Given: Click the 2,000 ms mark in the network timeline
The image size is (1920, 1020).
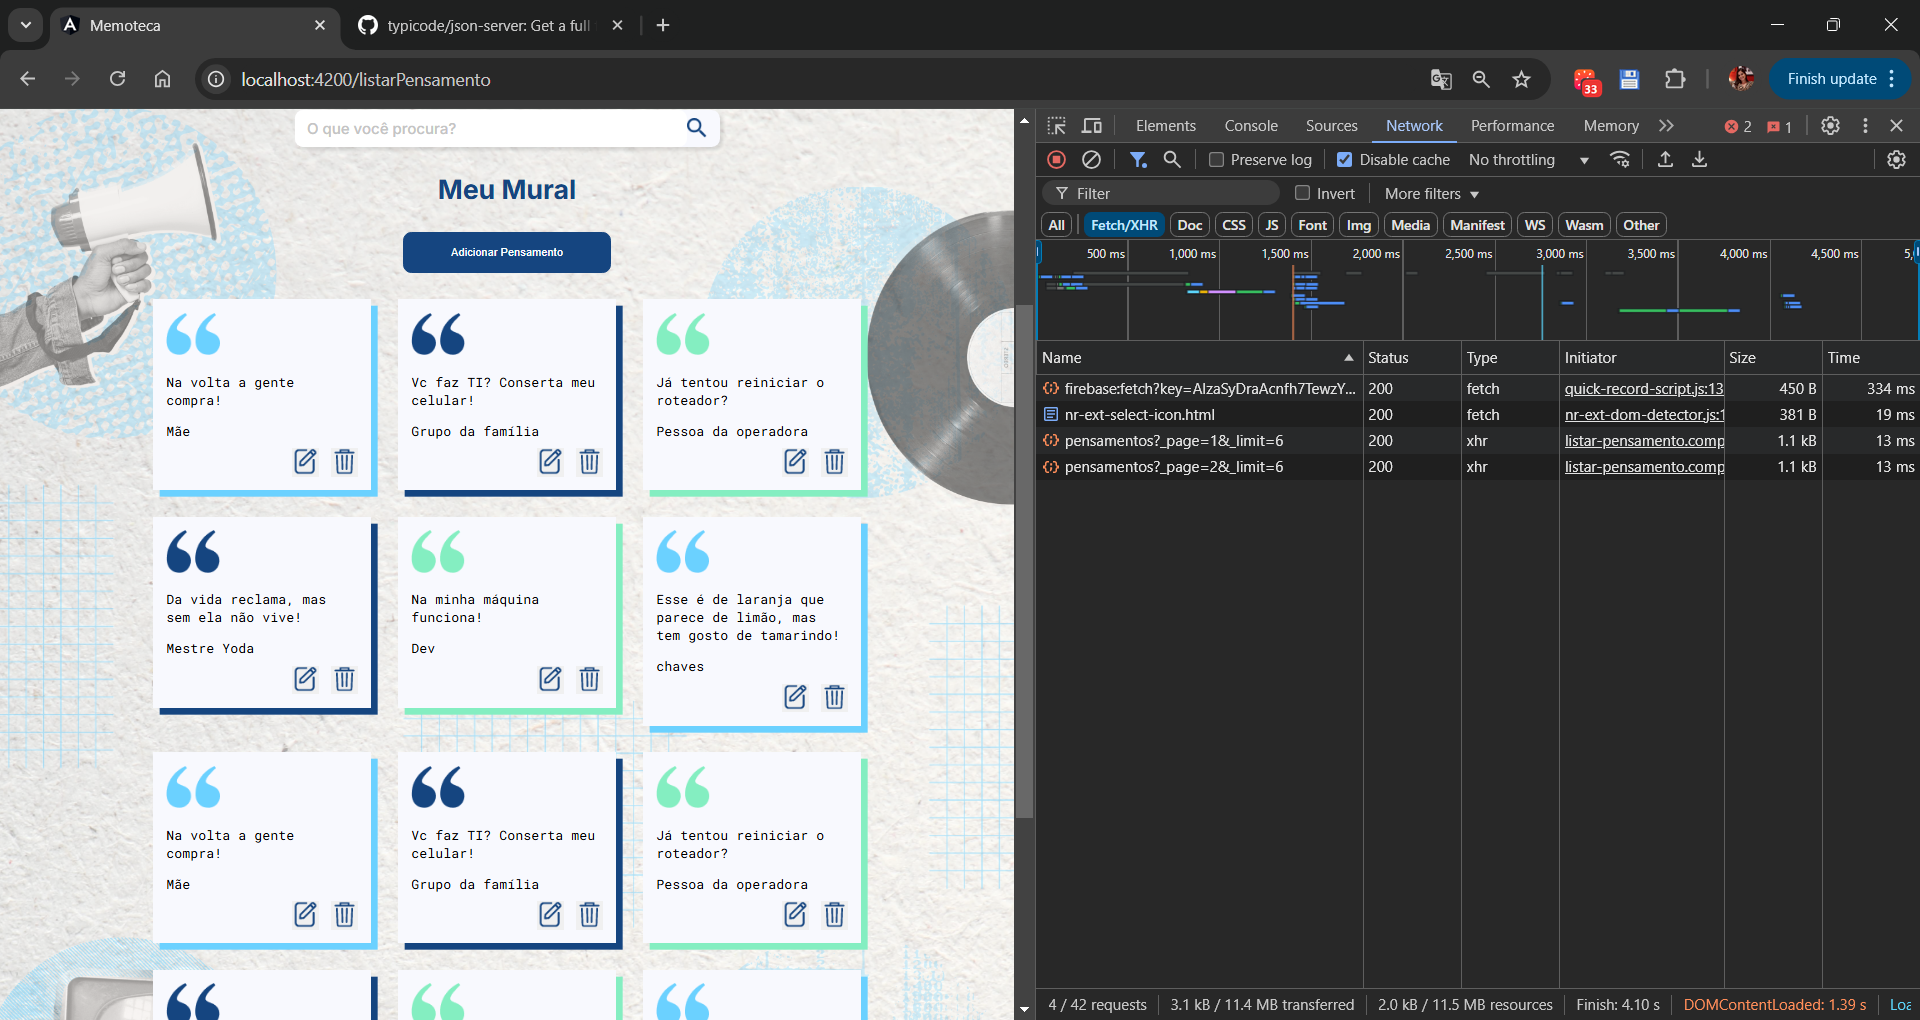Looking at the screenshot, I should click(x=1375, y=254).
